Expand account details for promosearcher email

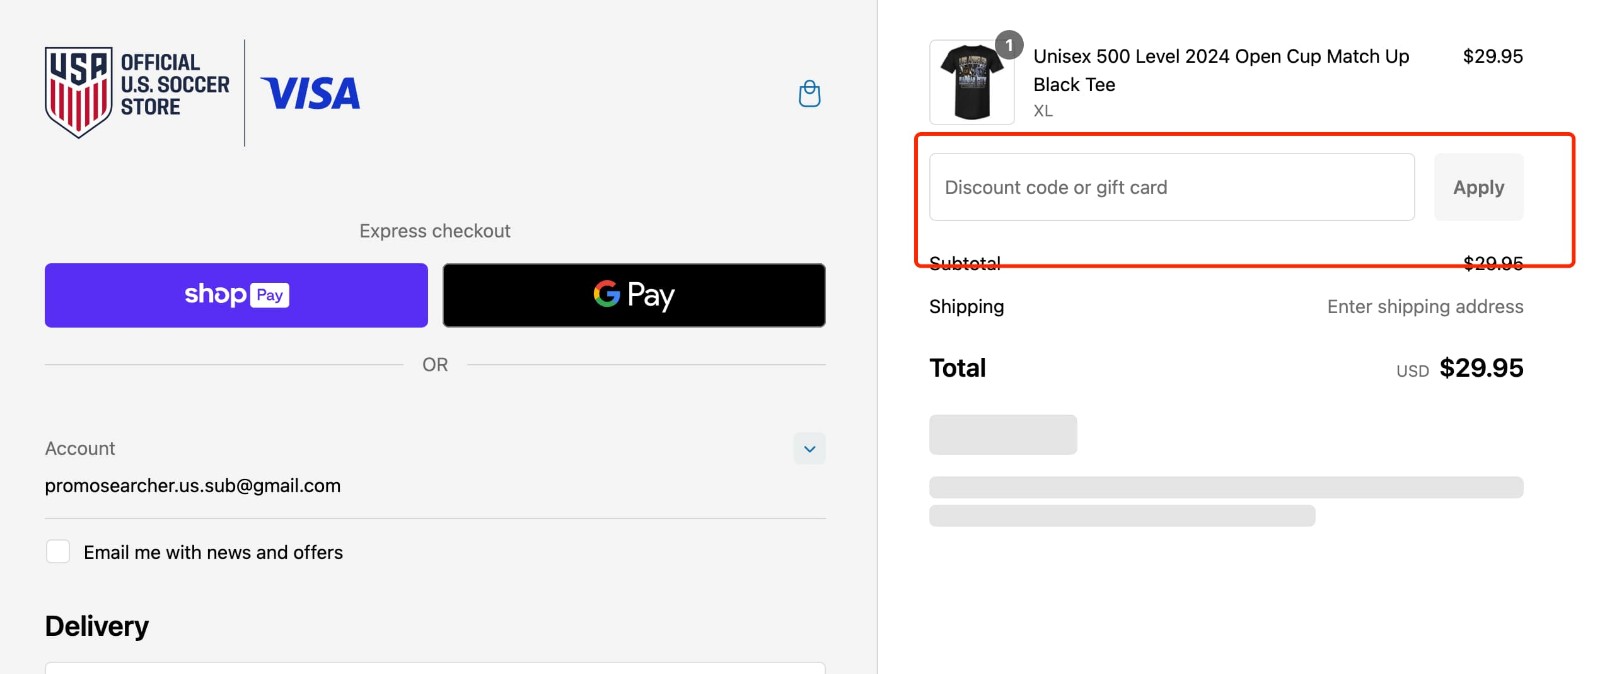pyautogui.click(x=809, y=449)
